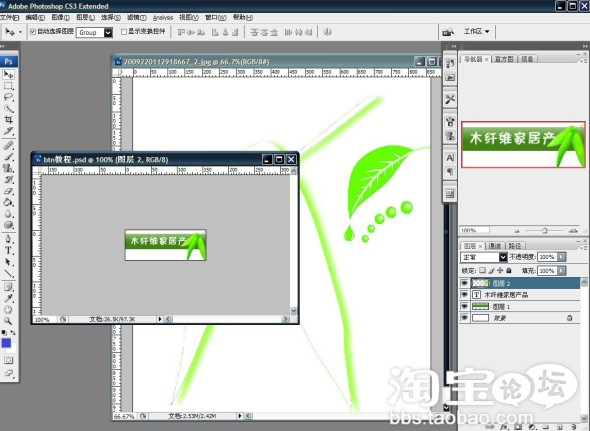The width and height of the screenshot is (590, 431).
Task: Select the Lasso tool
Action: [8, 97]
